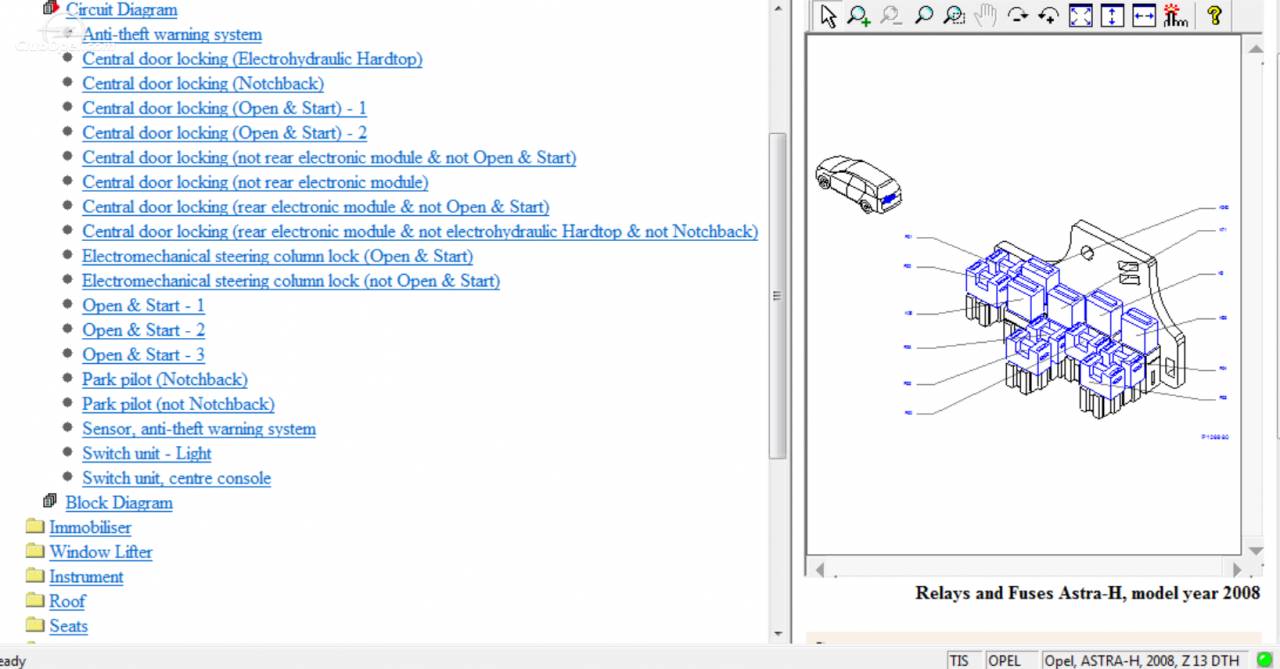Viewport: 1280px width, 669px height.
Task: Click the Relays and Fuses Astra-H heading
Action: 1087,593
